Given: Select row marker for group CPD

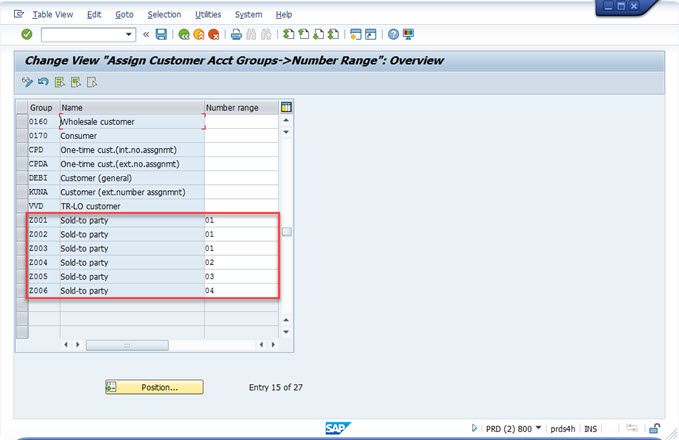Looking at the screenshot, I should [22, 150].
